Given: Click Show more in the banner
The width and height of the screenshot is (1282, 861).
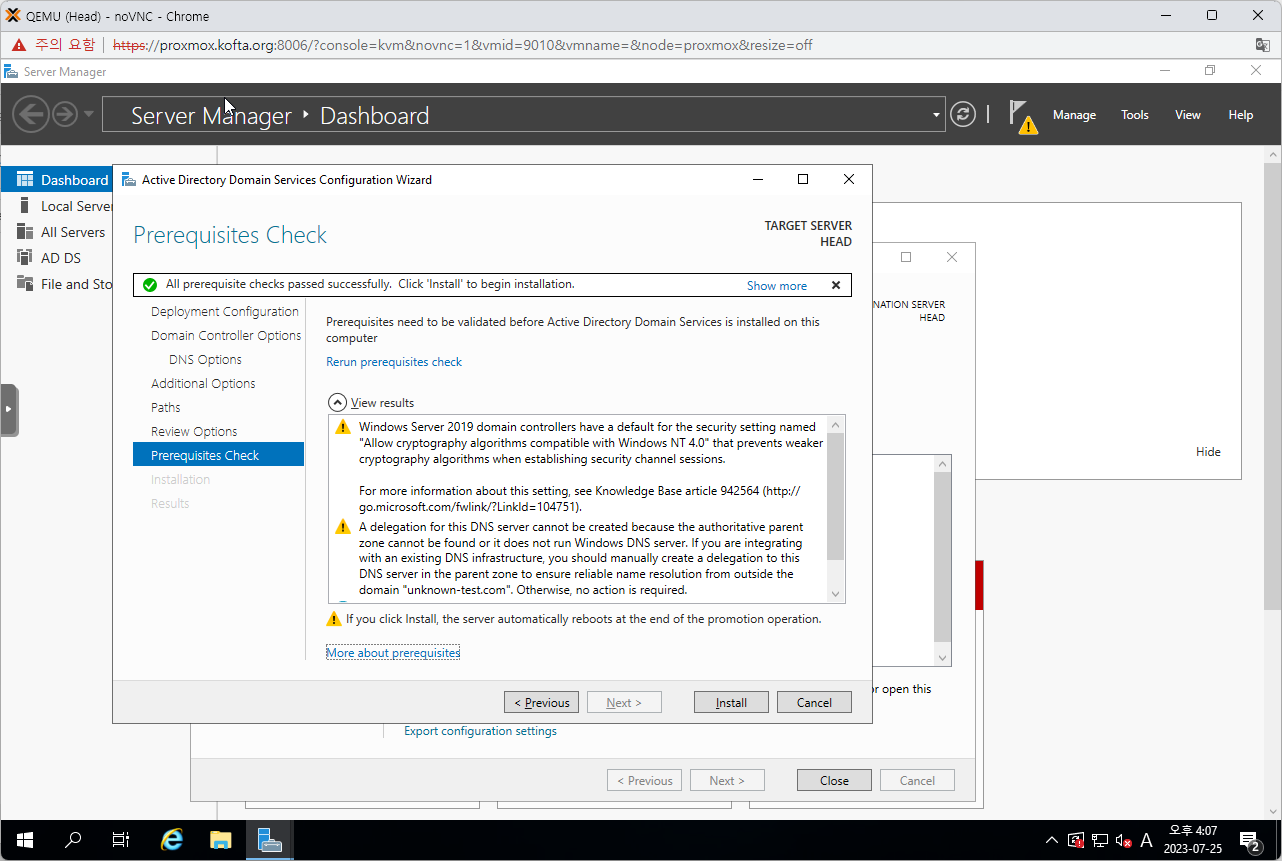Looking at the screenshot, I should pos(776,285).
